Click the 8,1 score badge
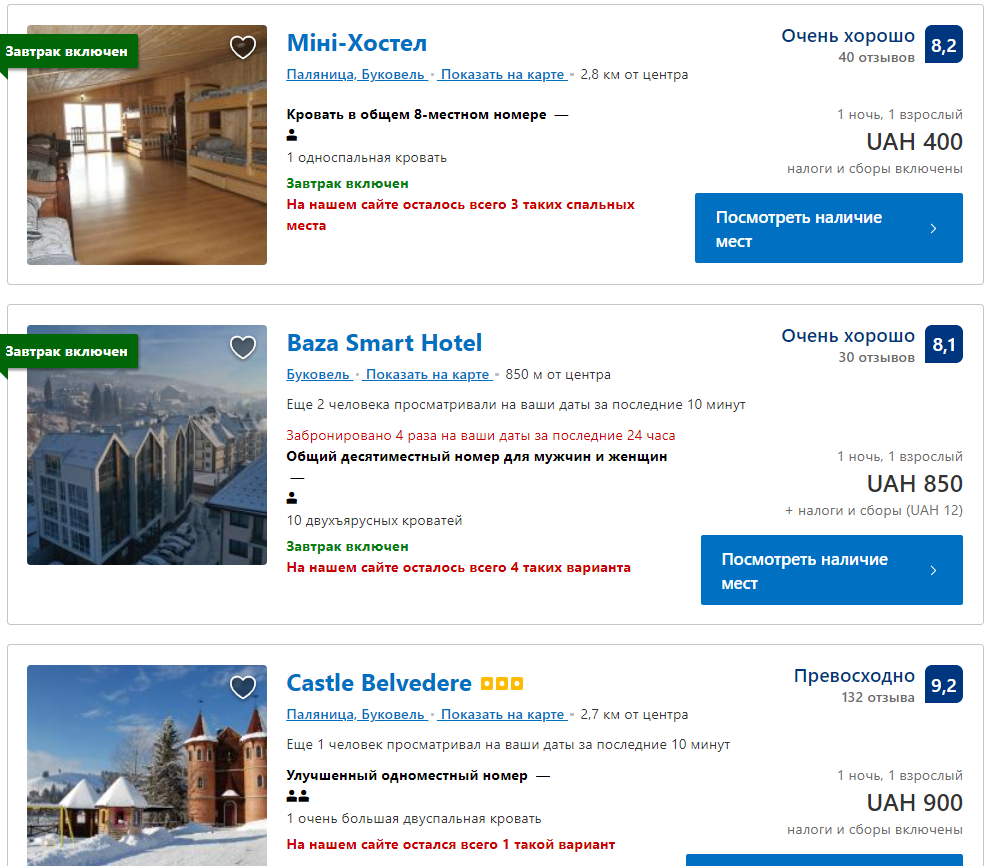Image resolution: width=986 pixels, height=866 pixels. click(944, 345)
